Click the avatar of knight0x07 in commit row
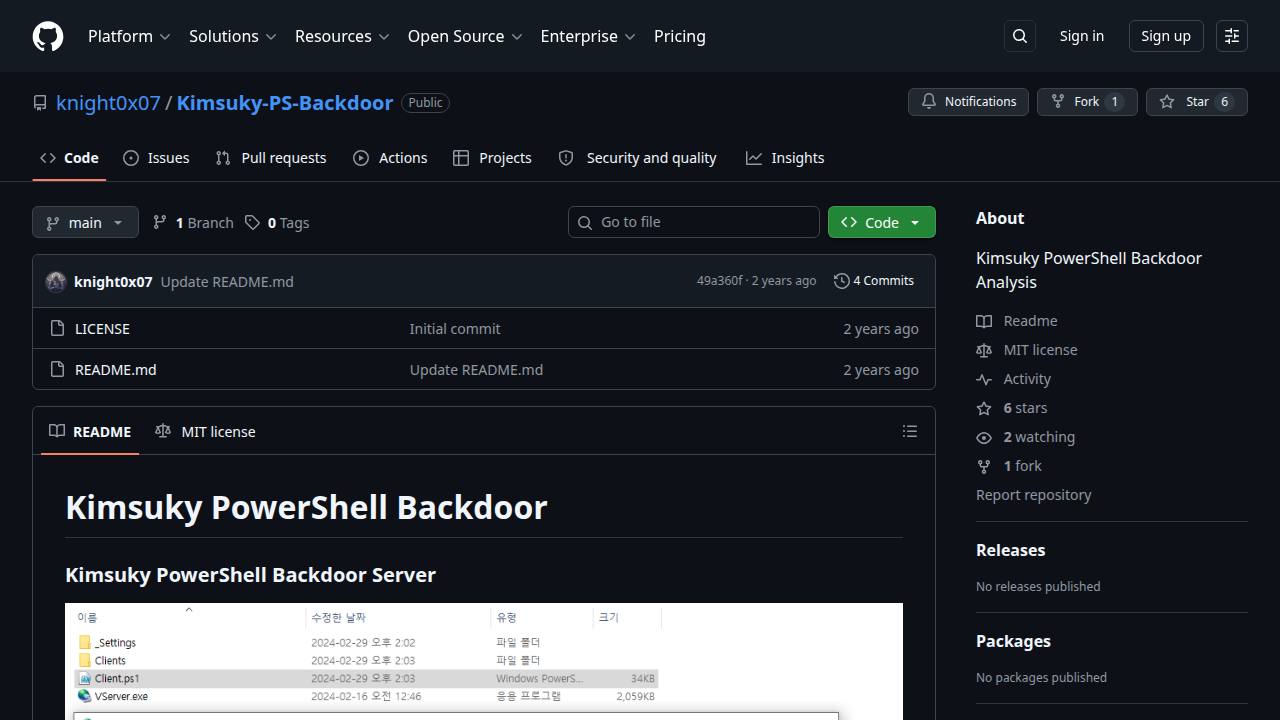Screen dimensions: 1280x720 [x=56, y=281]
